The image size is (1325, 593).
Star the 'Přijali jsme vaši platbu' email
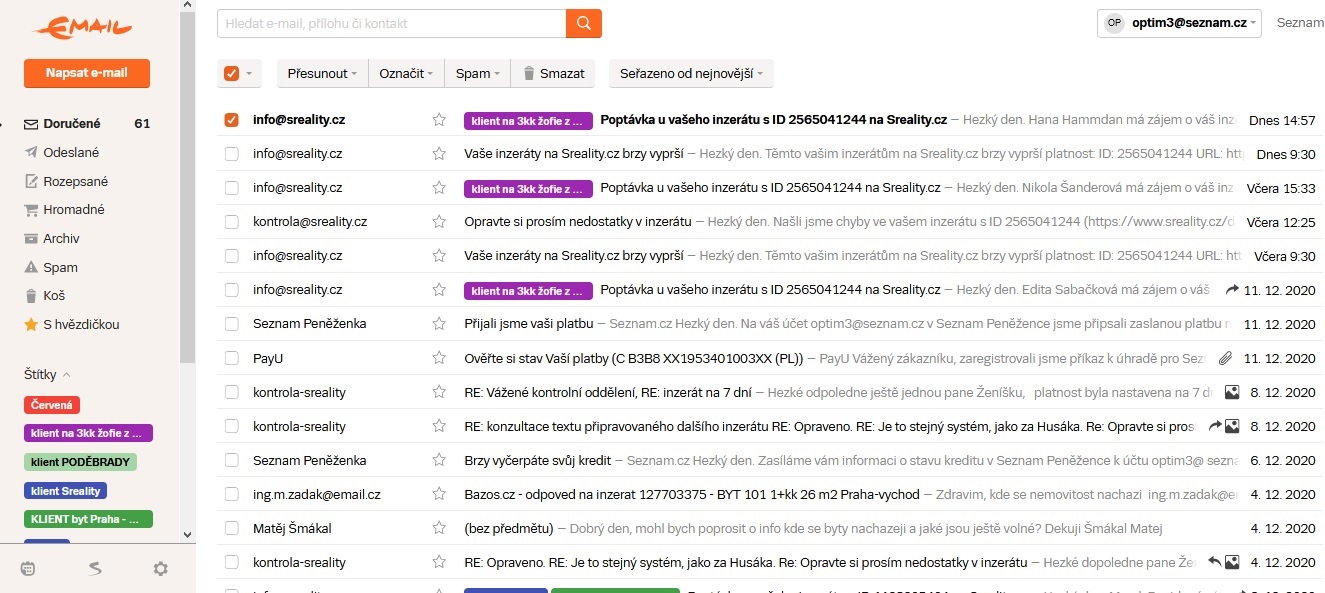tap(439, 324)
